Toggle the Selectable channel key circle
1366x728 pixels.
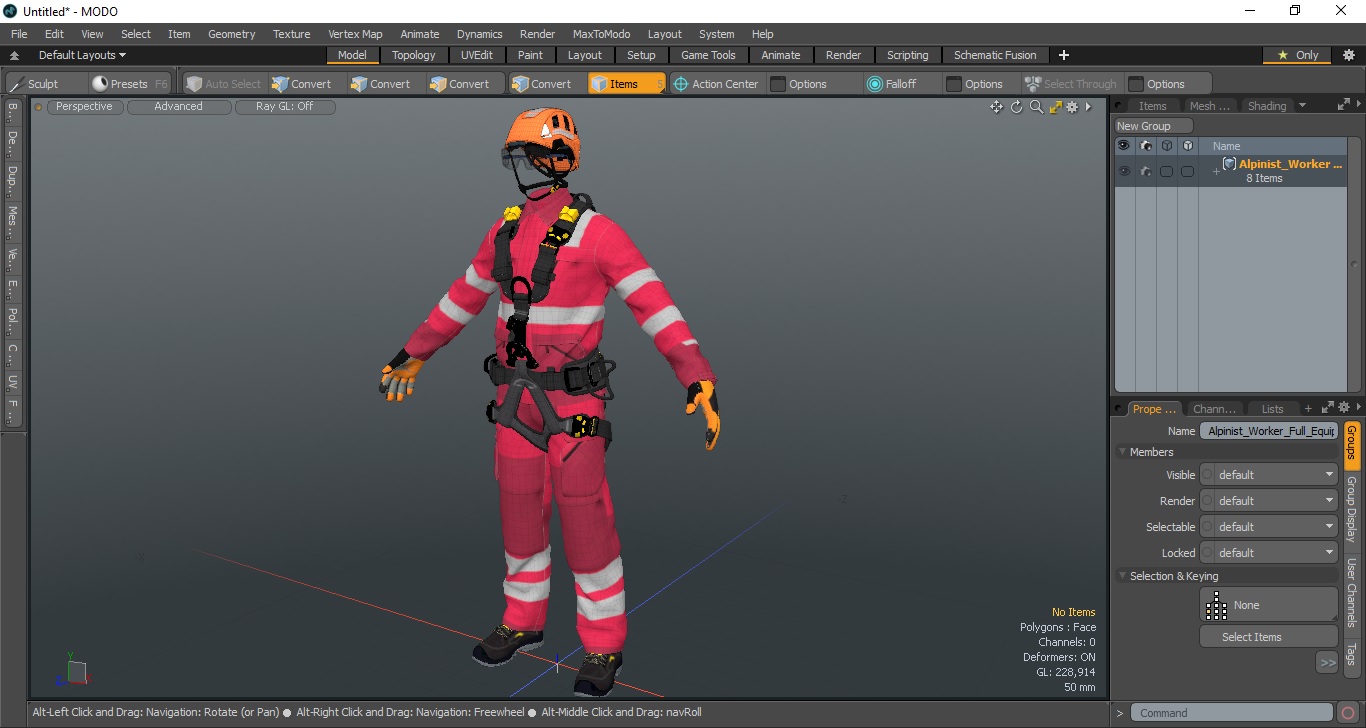[x=1207, y=527]
